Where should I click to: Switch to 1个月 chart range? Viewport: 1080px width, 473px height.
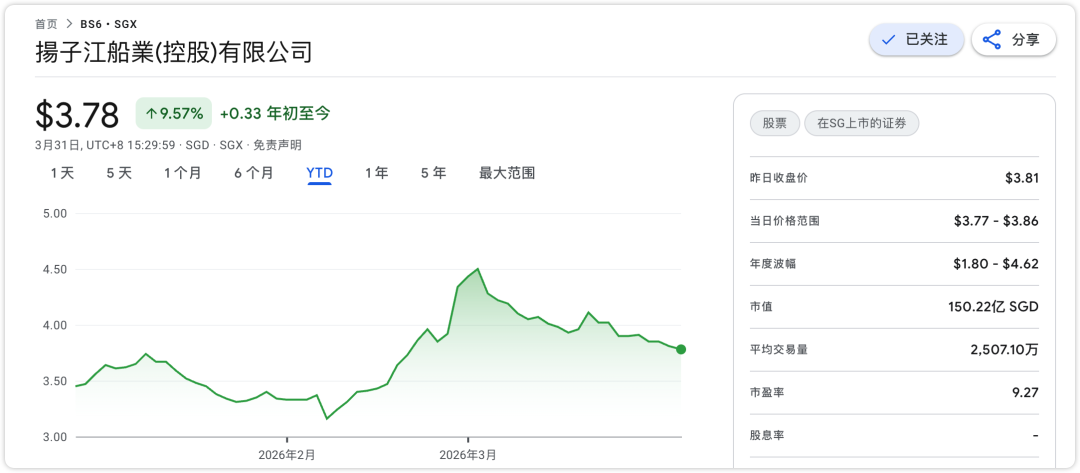pos(183,173)
